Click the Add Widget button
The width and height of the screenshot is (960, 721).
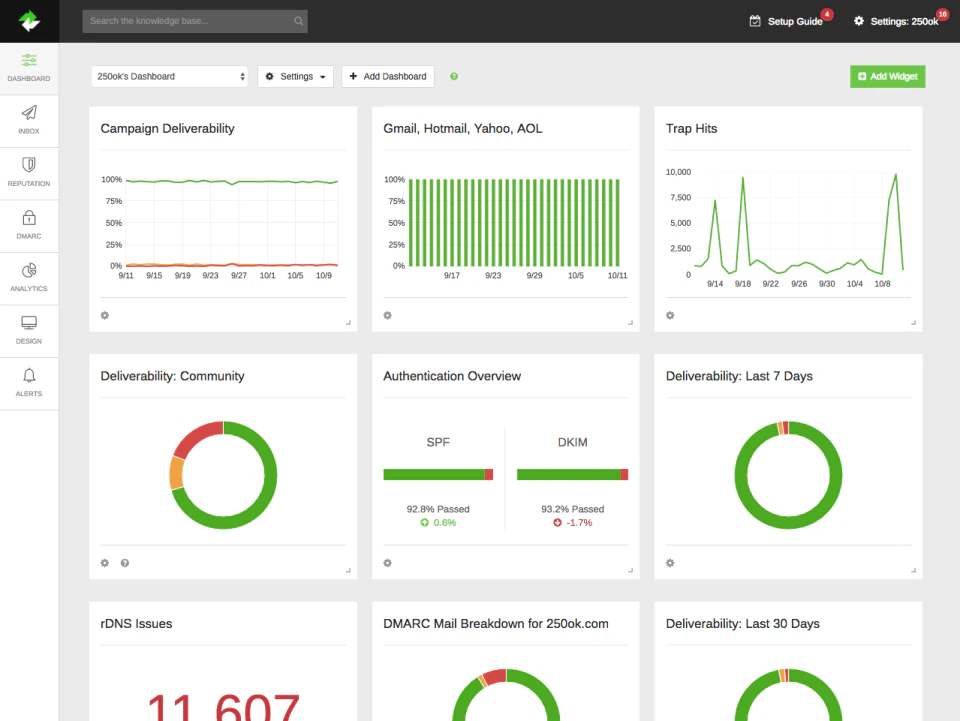(887, 77)
